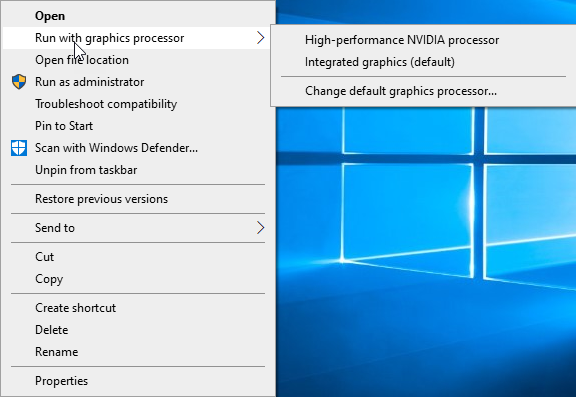Viewport: 576px width, 397px height.
Task: Select Copy from the context menu
Action: click(x=138, y=279)
